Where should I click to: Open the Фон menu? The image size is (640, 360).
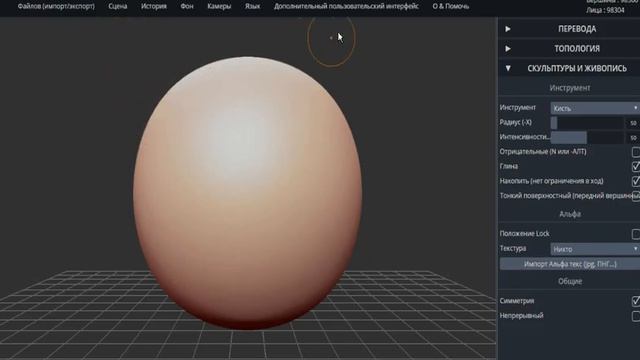[x=187, y=7]
